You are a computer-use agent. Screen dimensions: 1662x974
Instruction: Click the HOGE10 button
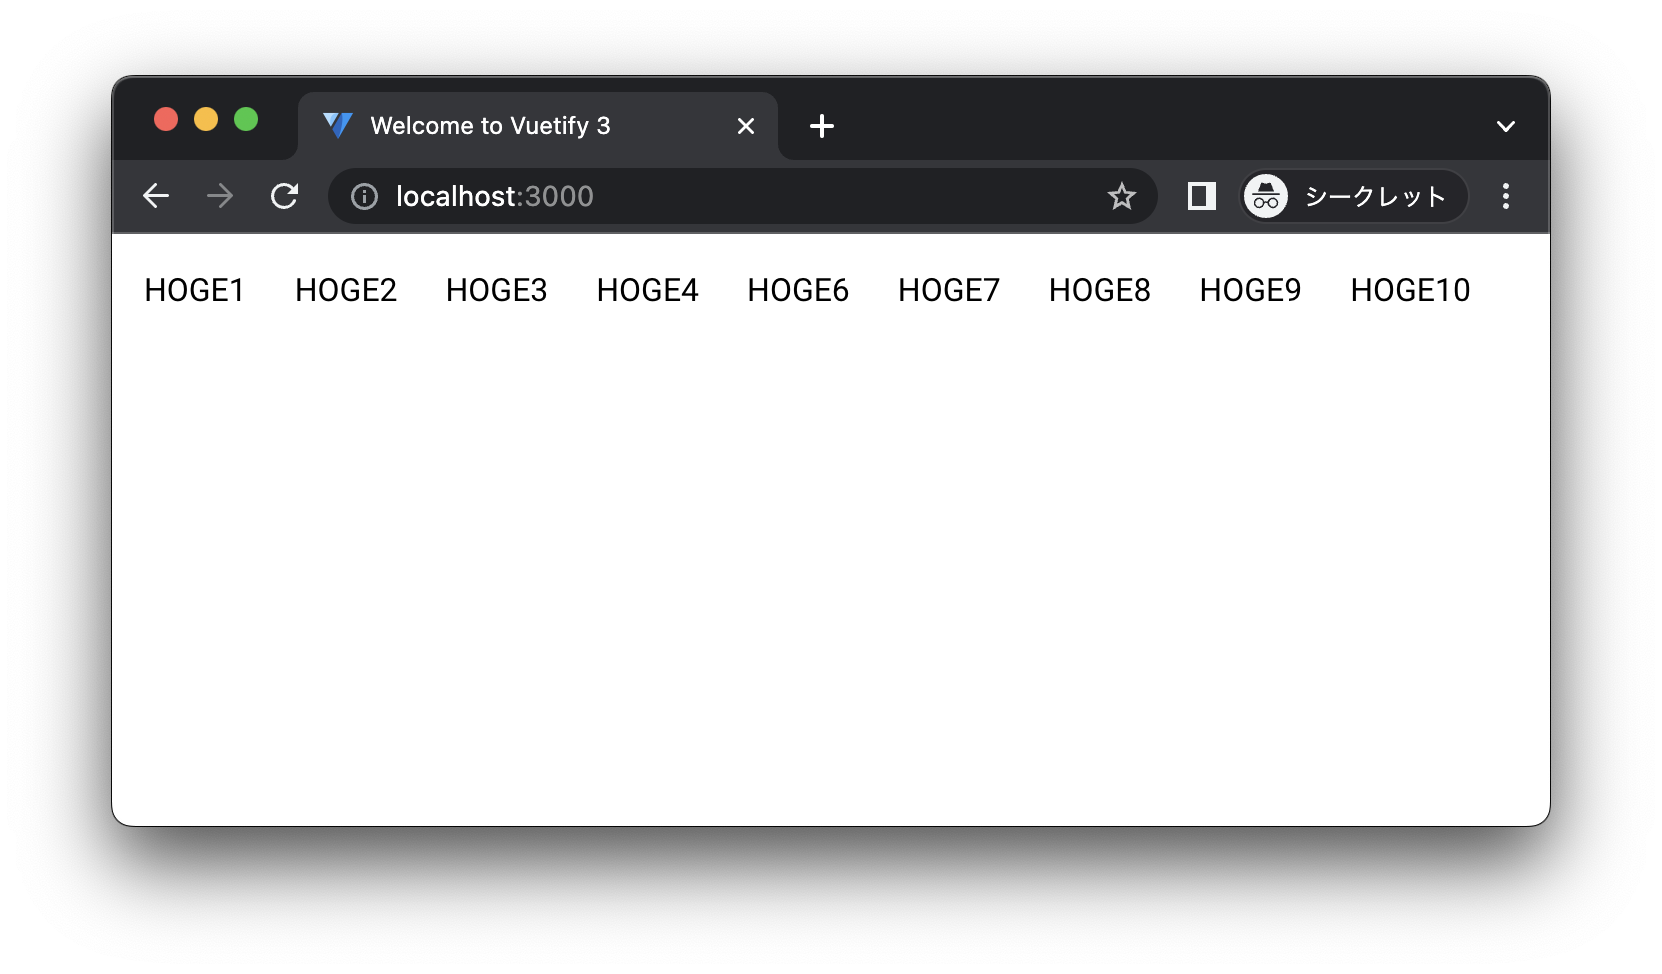tap(1410, 290)
